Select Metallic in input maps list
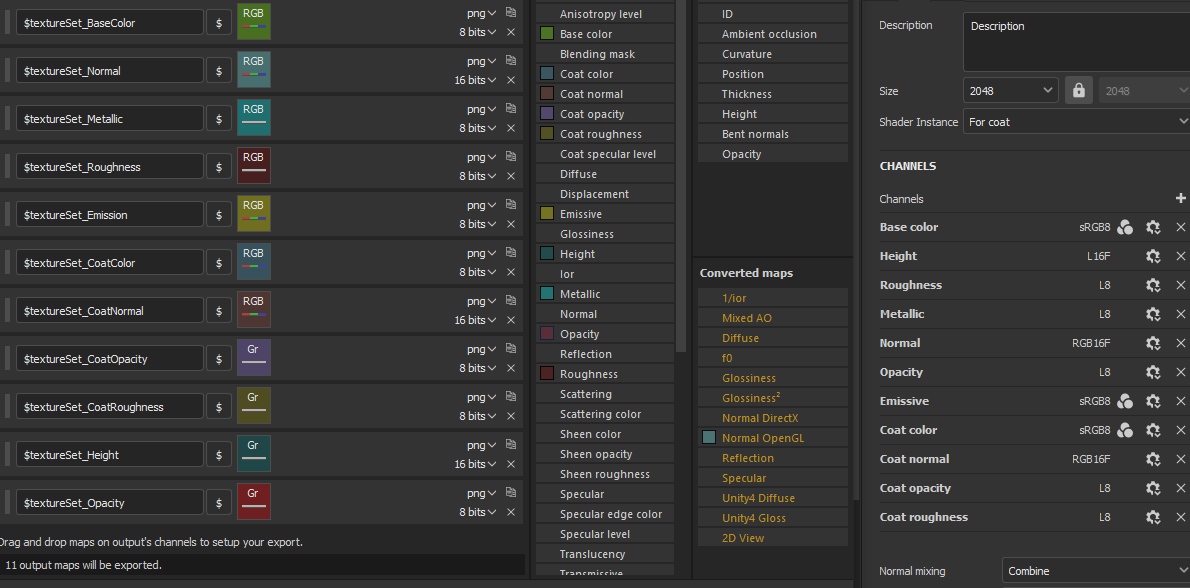Screen dimensions: 1190x588 coord(605,294)
